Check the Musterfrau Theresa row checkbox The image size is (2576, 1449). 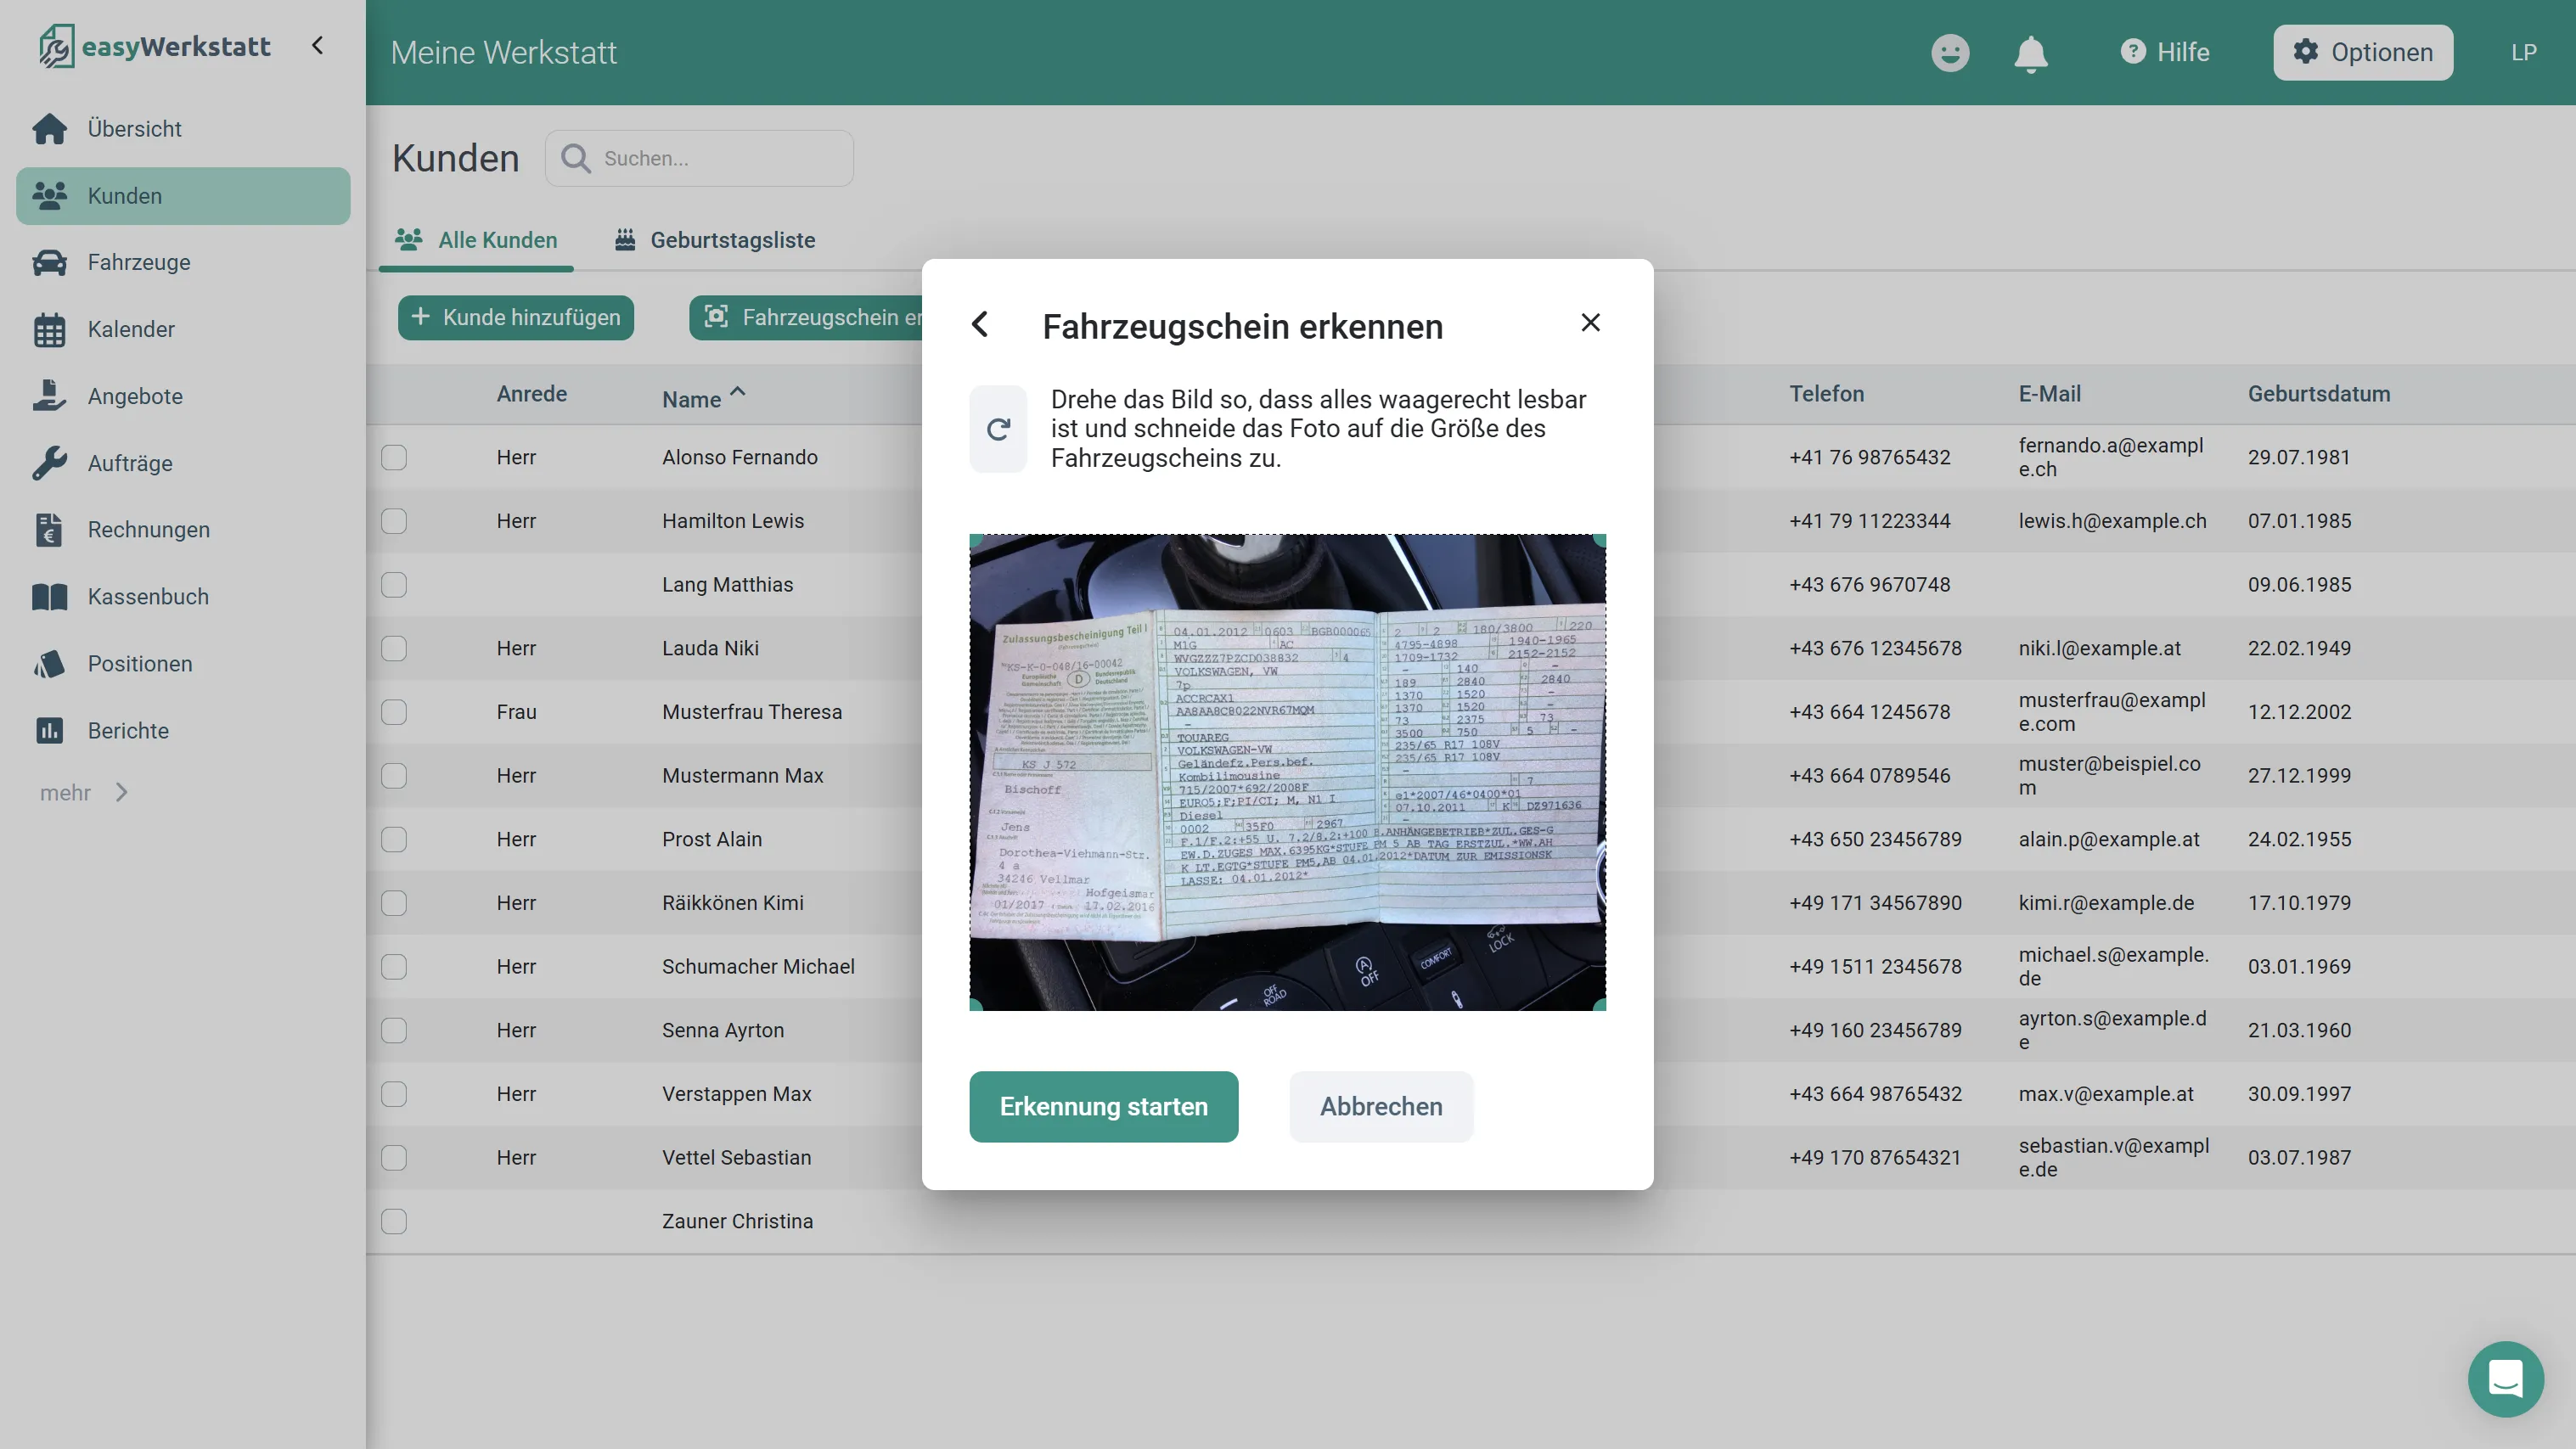coord(394,712)
